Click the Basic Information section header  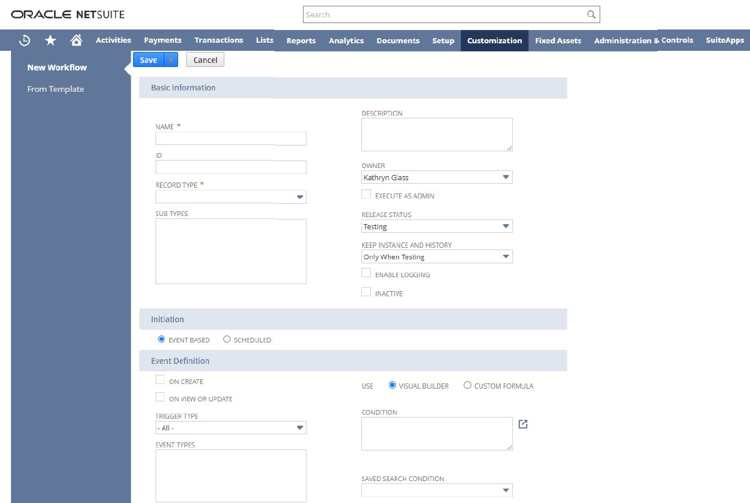tap(353, 88)
